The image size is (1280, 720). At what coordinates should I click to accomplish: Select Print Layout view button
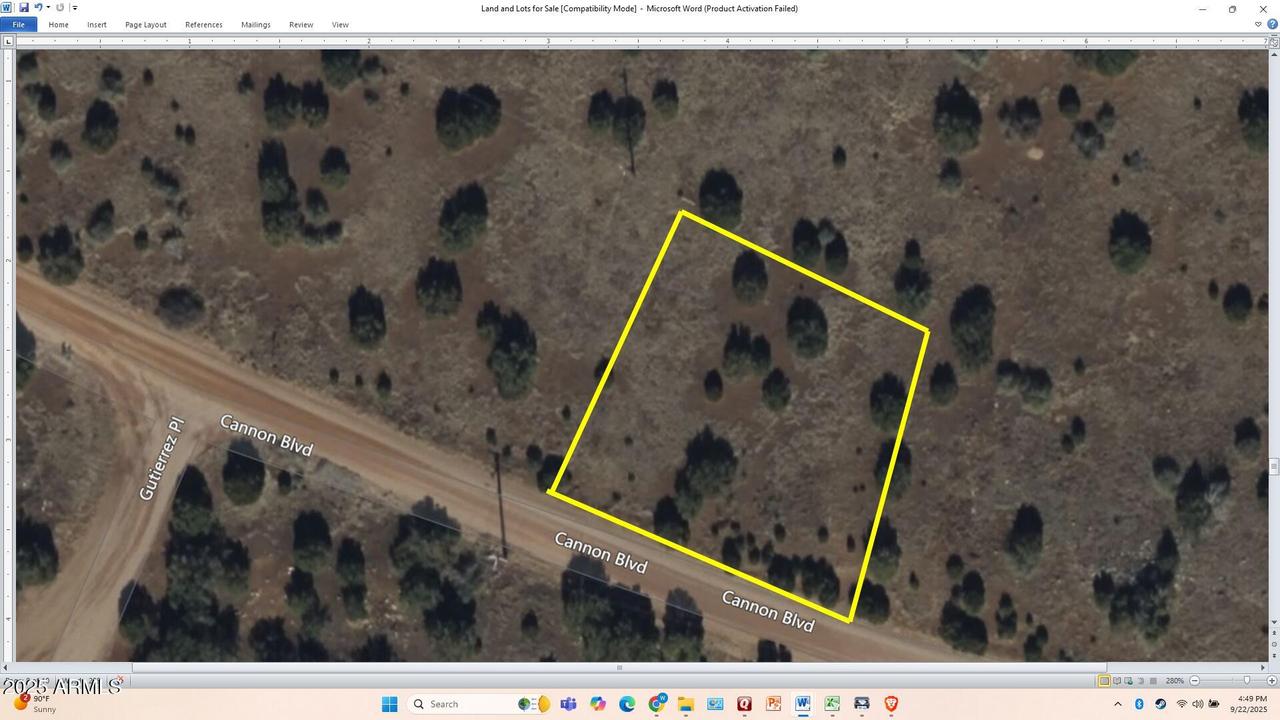click(1104, 681)
